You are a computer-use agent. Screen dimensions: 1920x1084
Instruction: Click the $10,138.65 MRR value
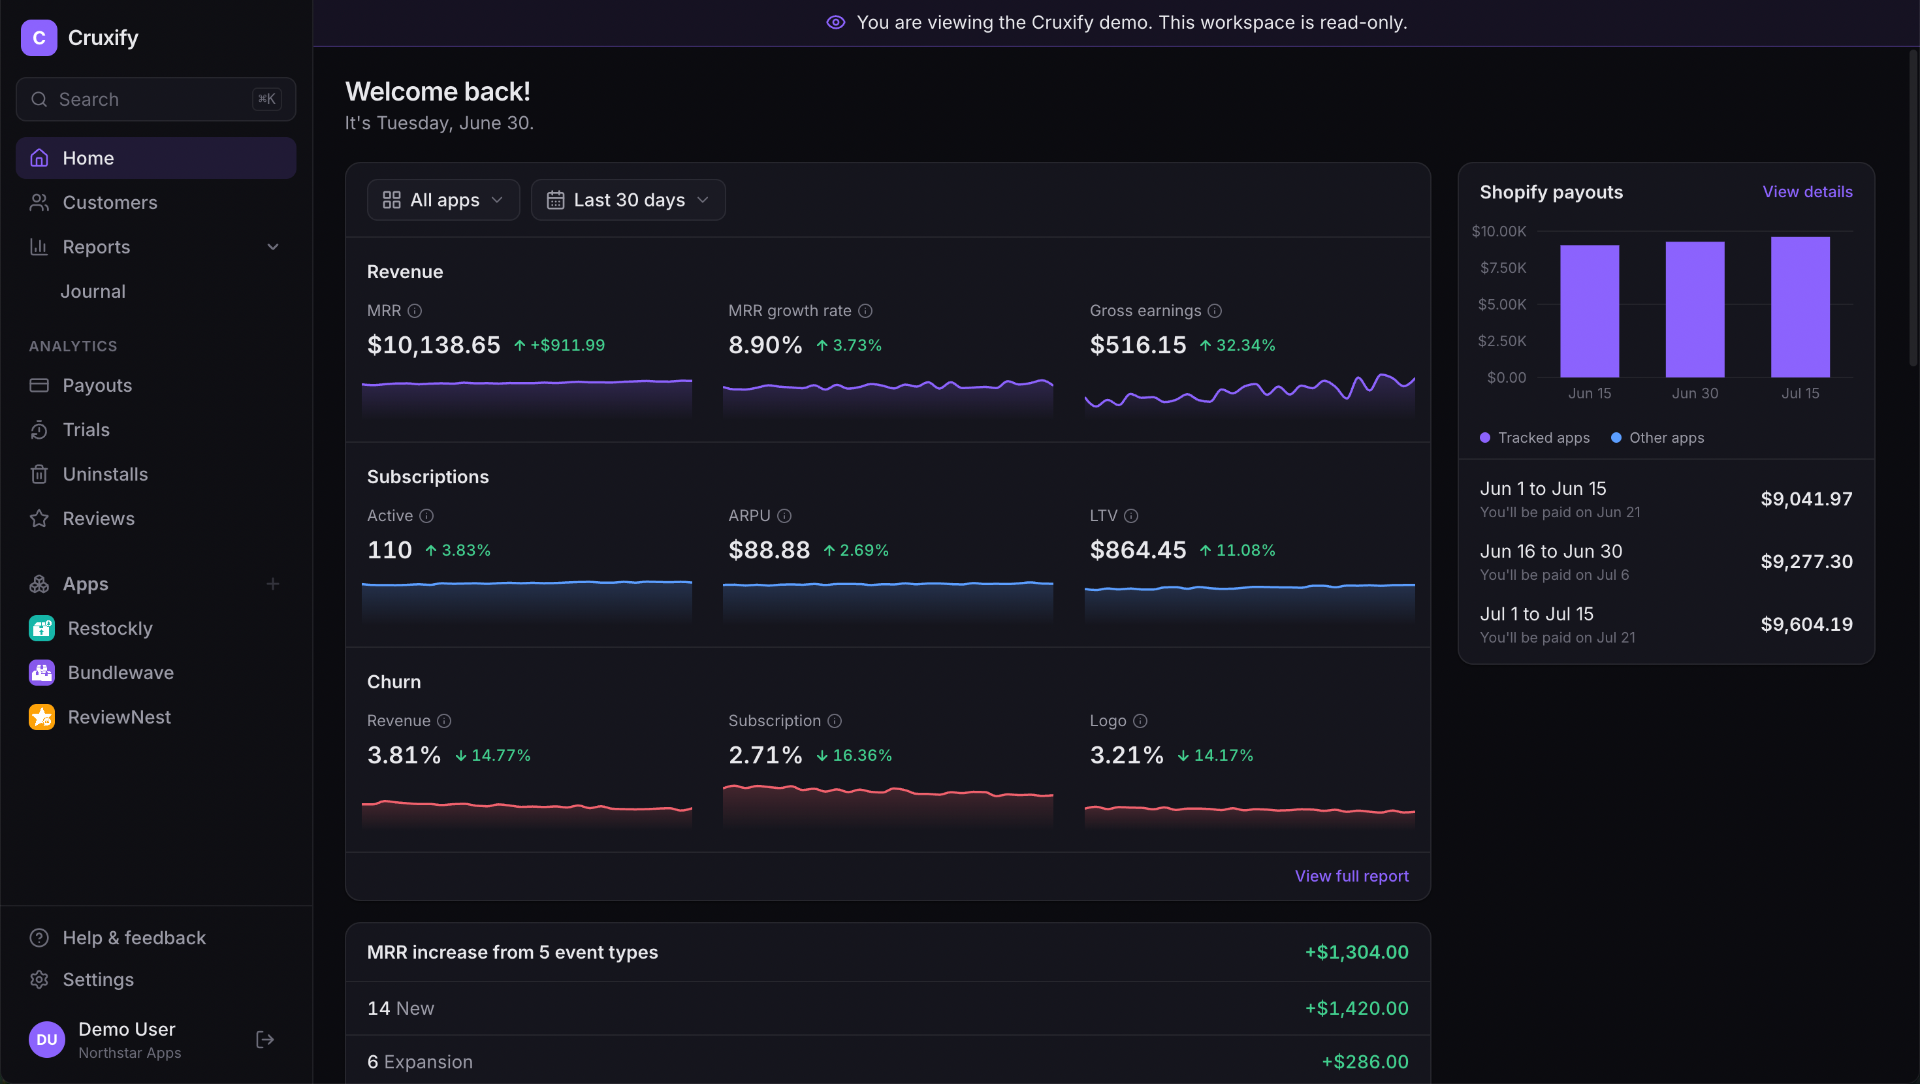[433, 345]
